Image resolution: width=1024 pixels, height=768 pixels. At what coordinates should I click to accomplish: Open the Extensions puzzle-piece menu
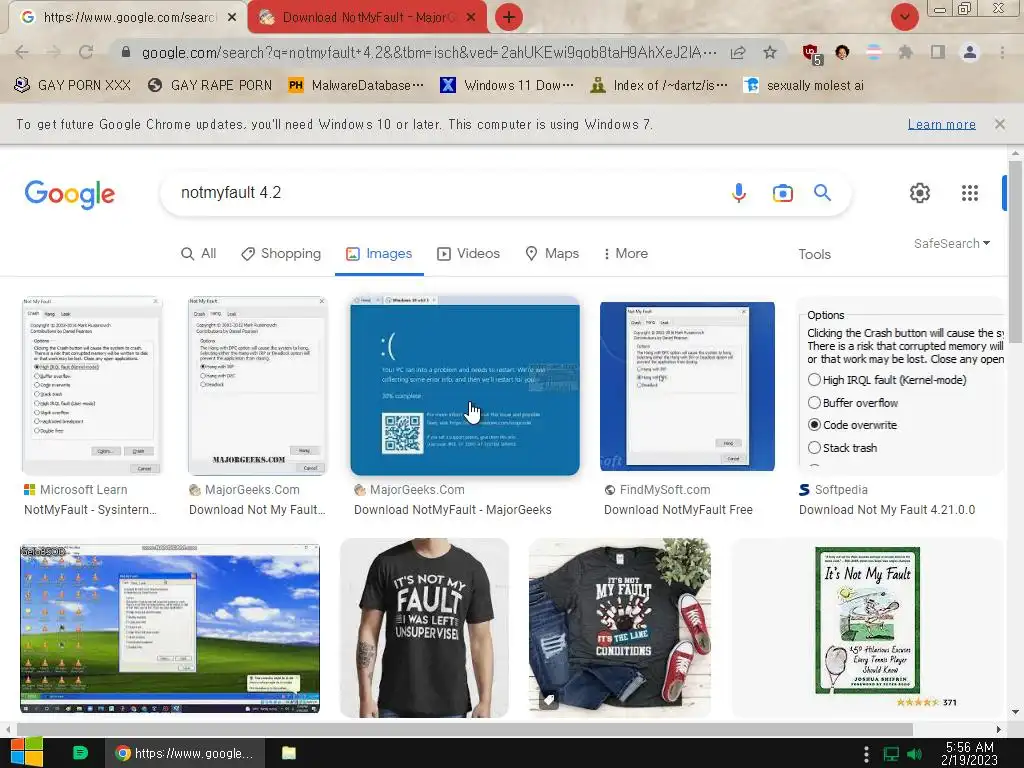(x=905, y=52)
